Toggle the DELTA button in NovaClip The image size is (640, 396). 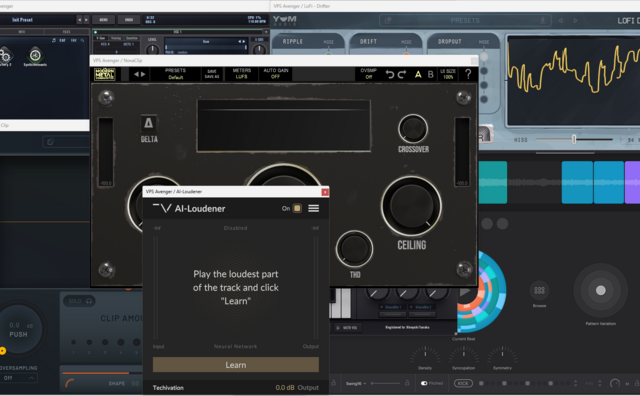(149, 123)
